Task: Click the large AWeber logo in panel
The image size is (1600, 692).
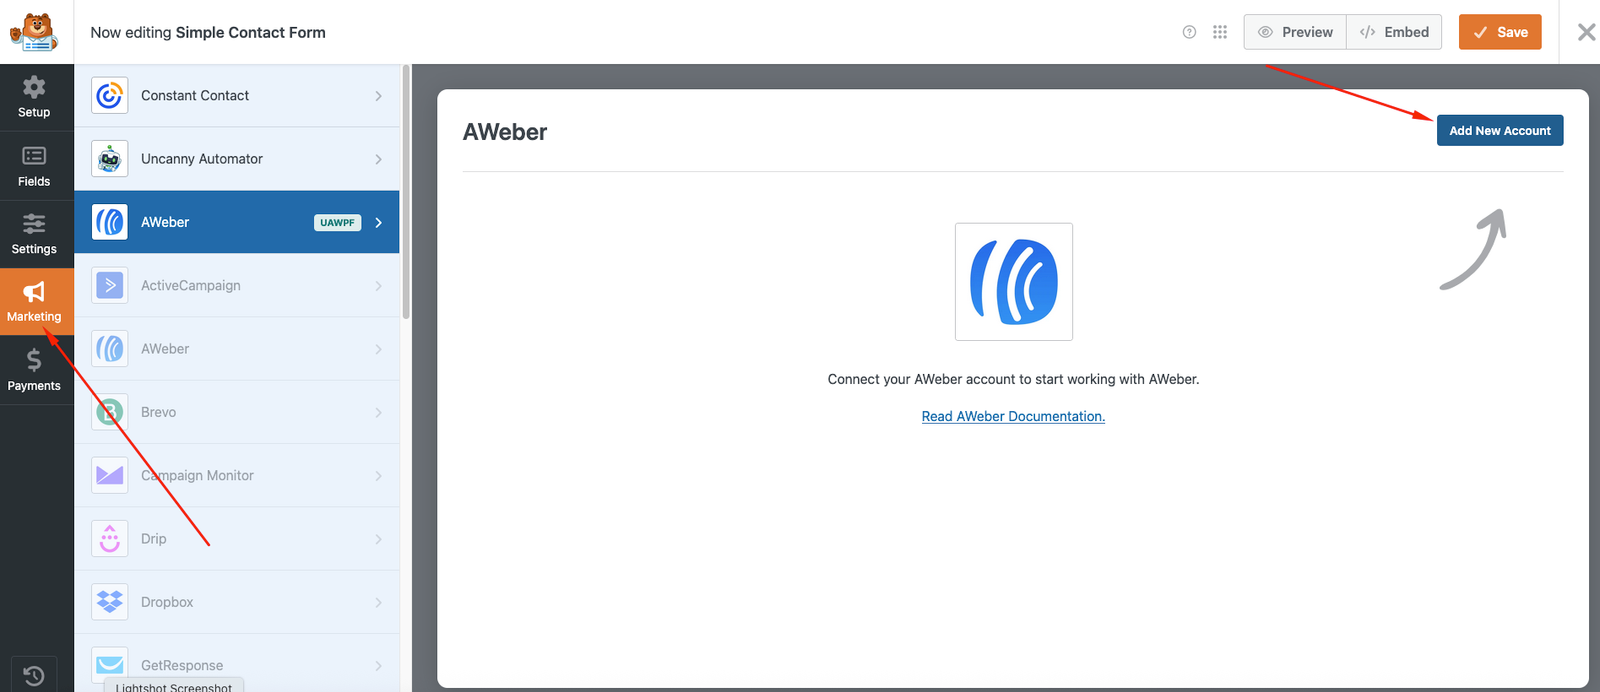Action: [1013, 282]
